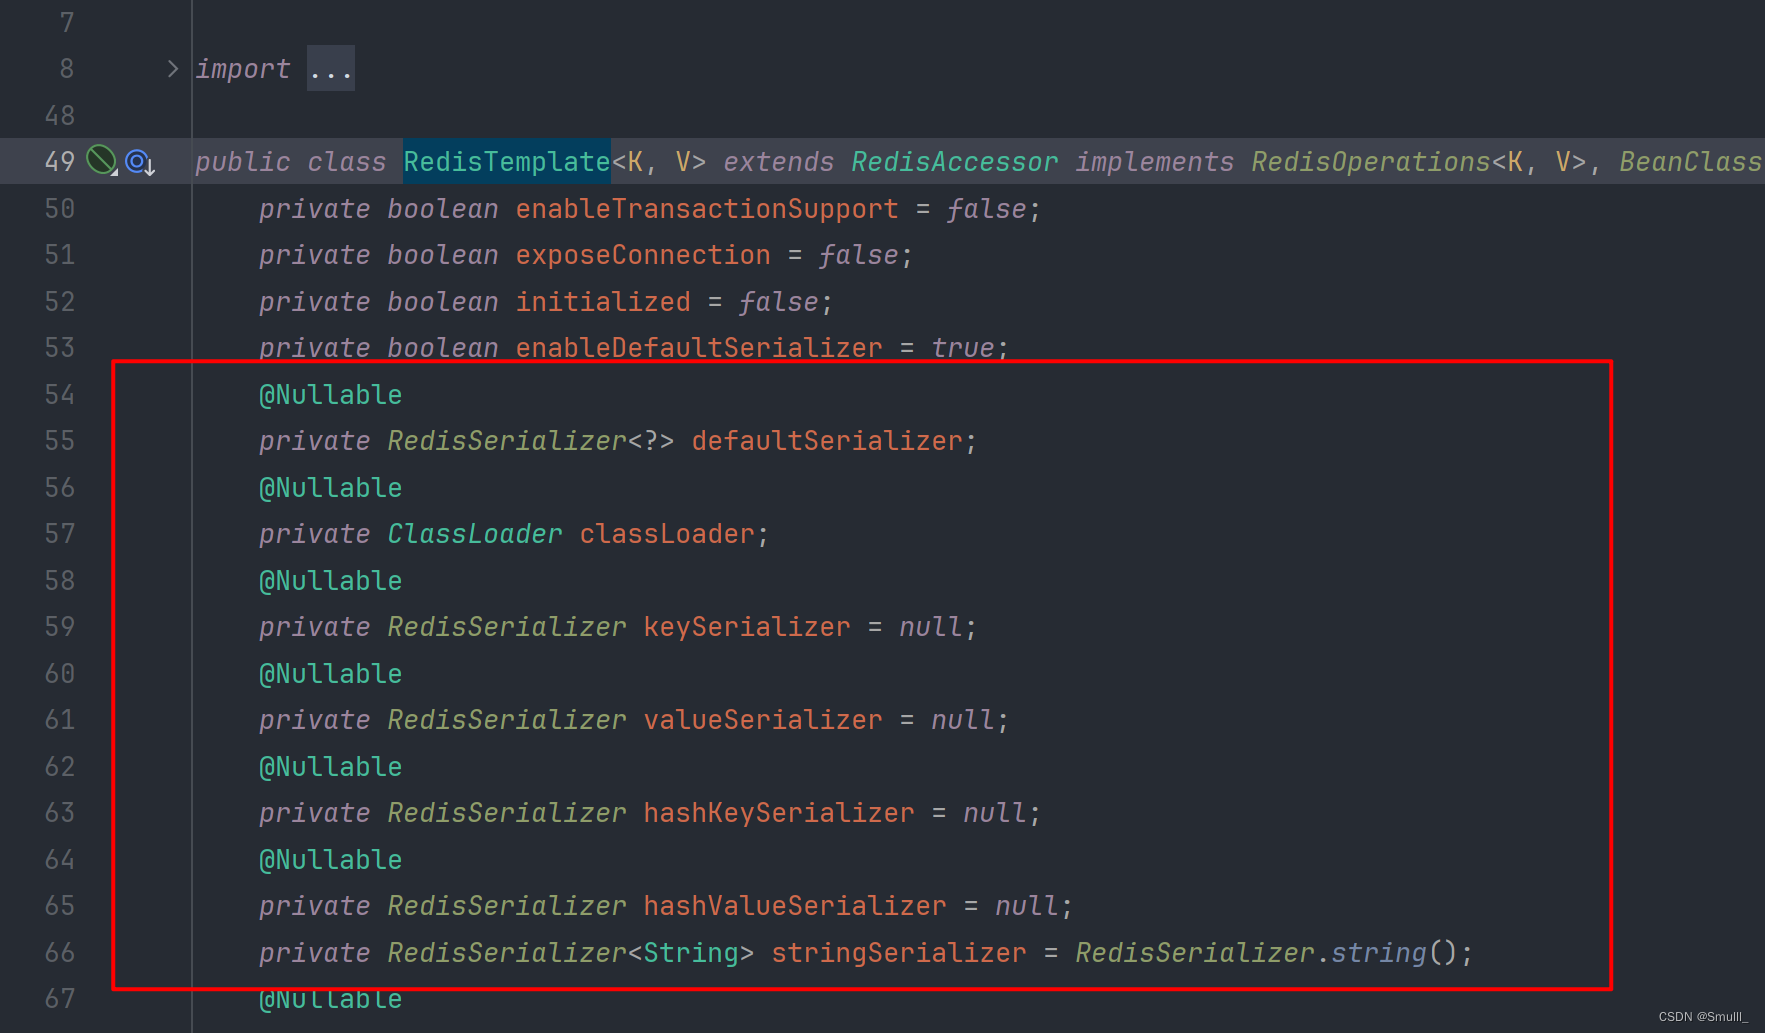
Task: Click line number 66 in the gutter
Action: coord(60,952)
